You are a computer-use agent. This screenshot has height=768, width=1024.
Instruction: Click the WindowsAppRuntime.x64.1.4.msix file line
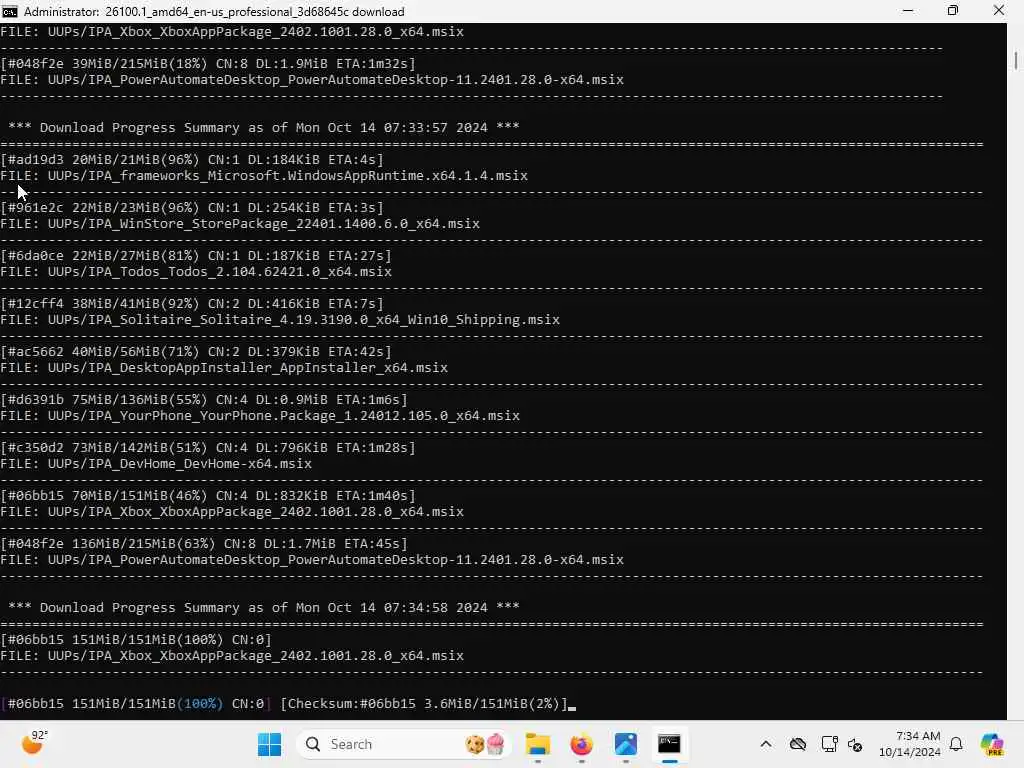(264, 176)
